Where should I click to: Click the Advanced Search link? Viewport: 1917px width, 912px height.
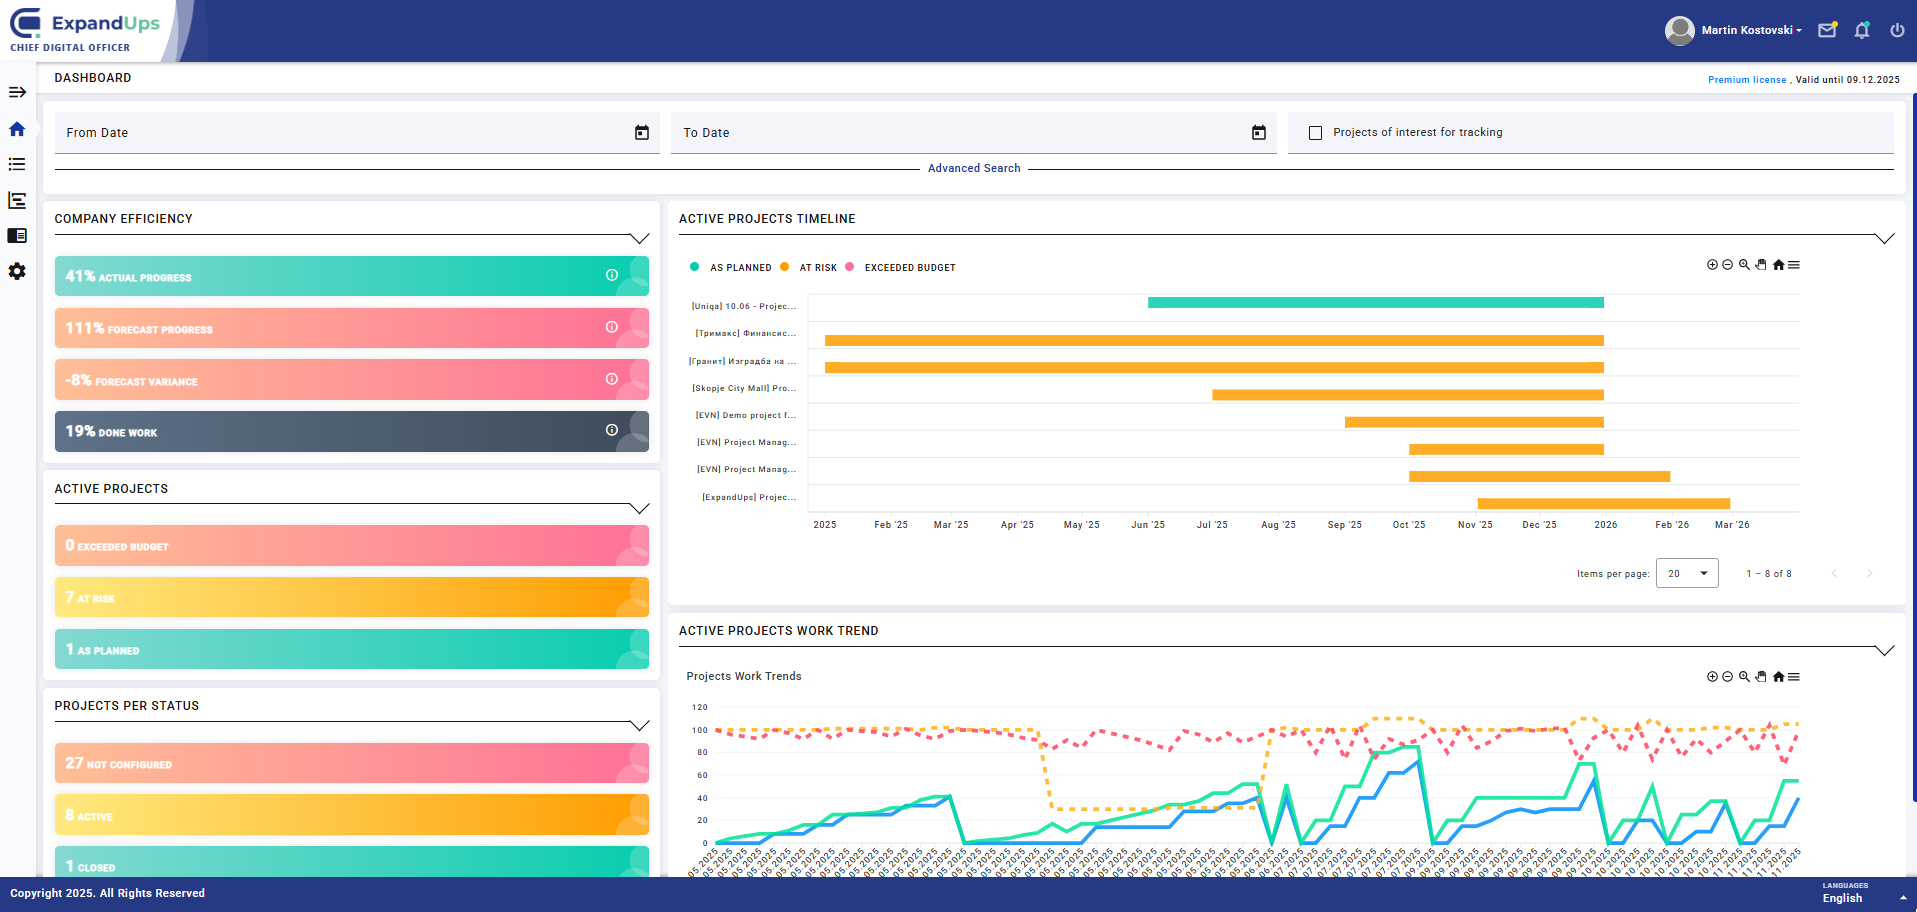pos(974,168)
